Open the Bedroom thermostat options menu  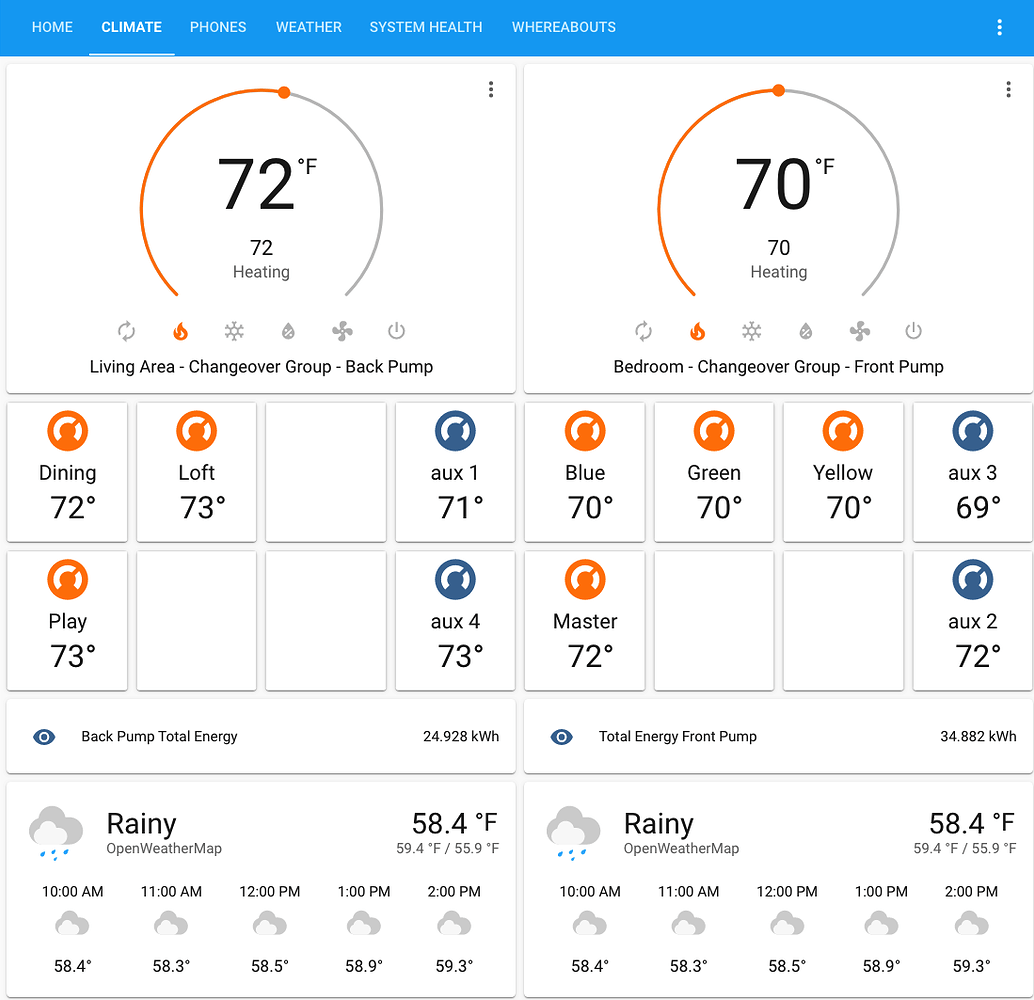(x=1008, y=89)
